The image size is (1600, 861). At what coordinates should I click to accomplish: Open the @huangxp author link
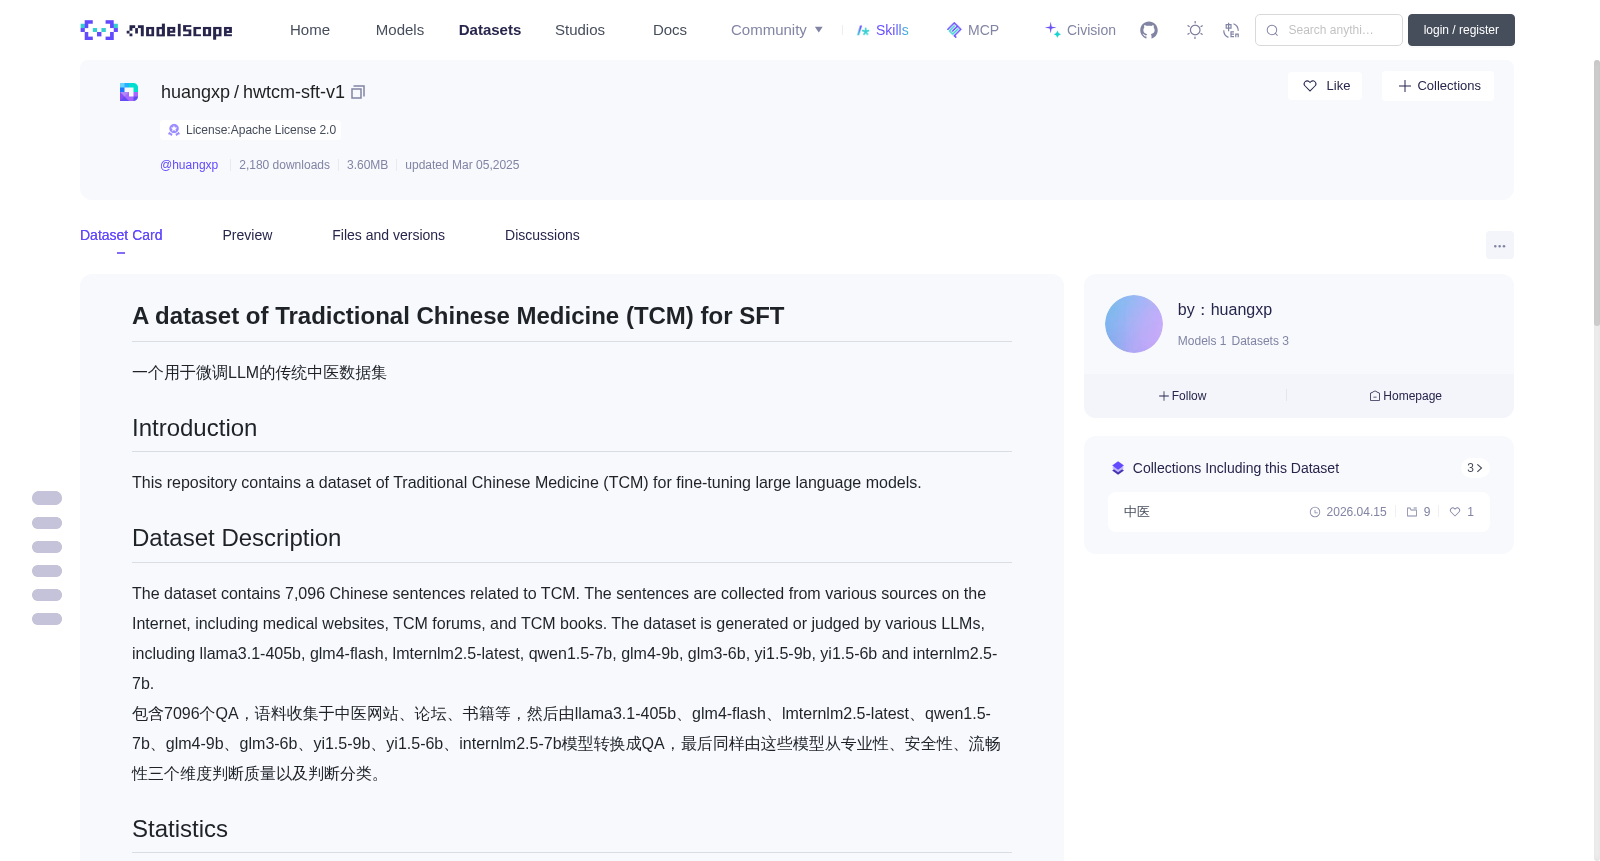[x=189, y=165]
